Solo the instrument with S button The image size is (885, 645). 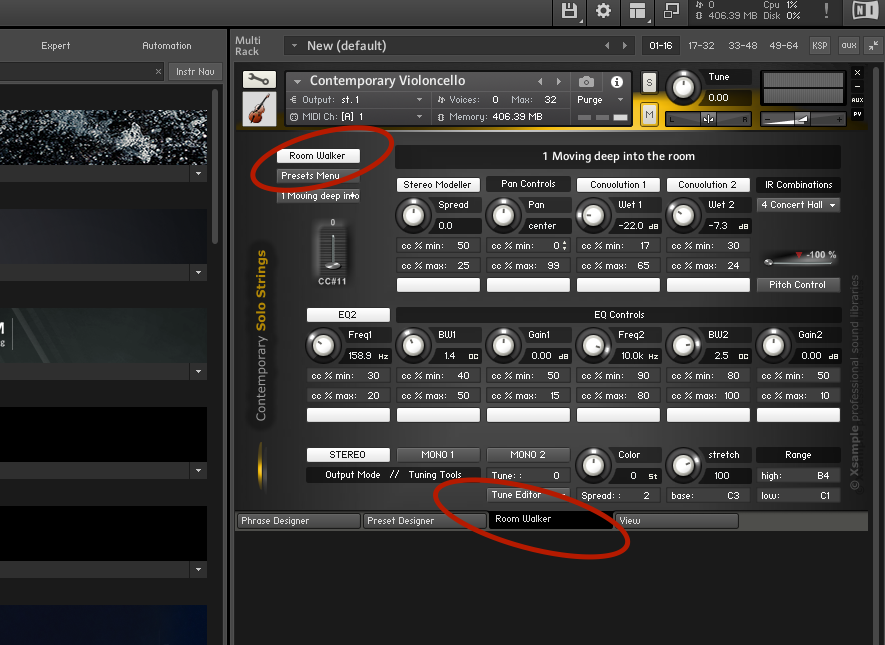[x=649, y=83]
